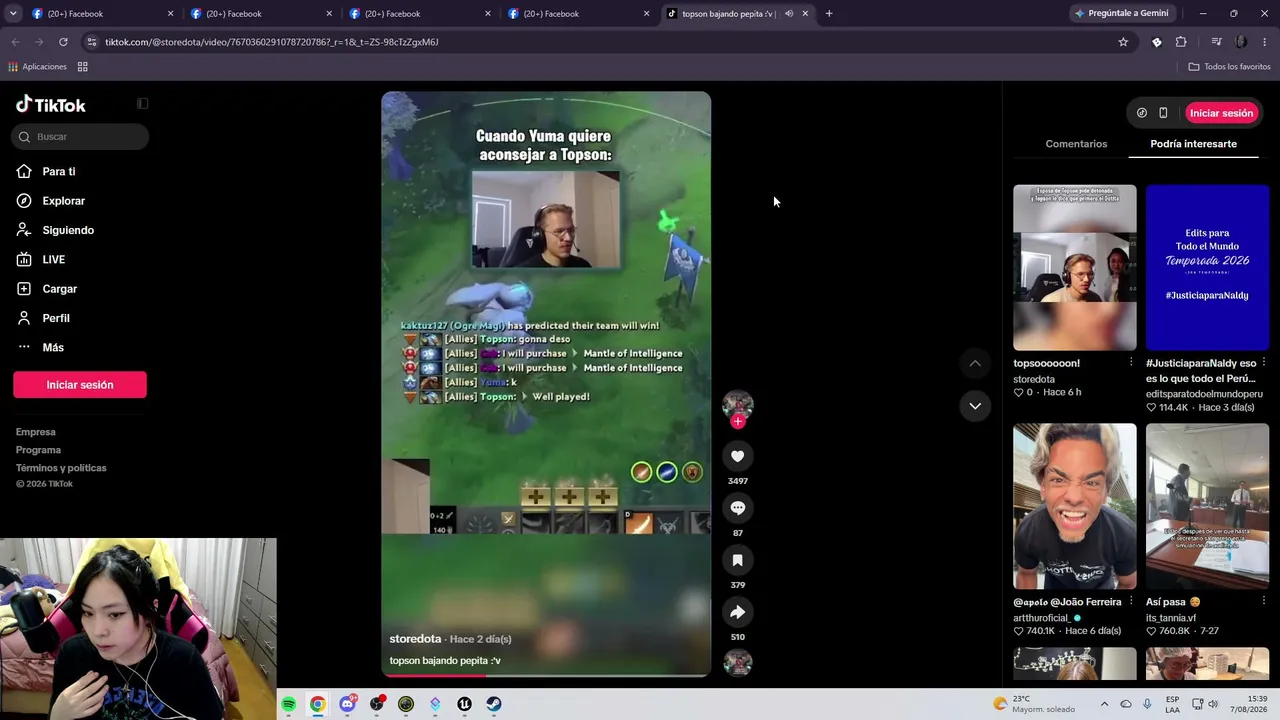Open Chrome profile avatar
The width and height of the screenshot is (1280, 720).
point(1241,42)
